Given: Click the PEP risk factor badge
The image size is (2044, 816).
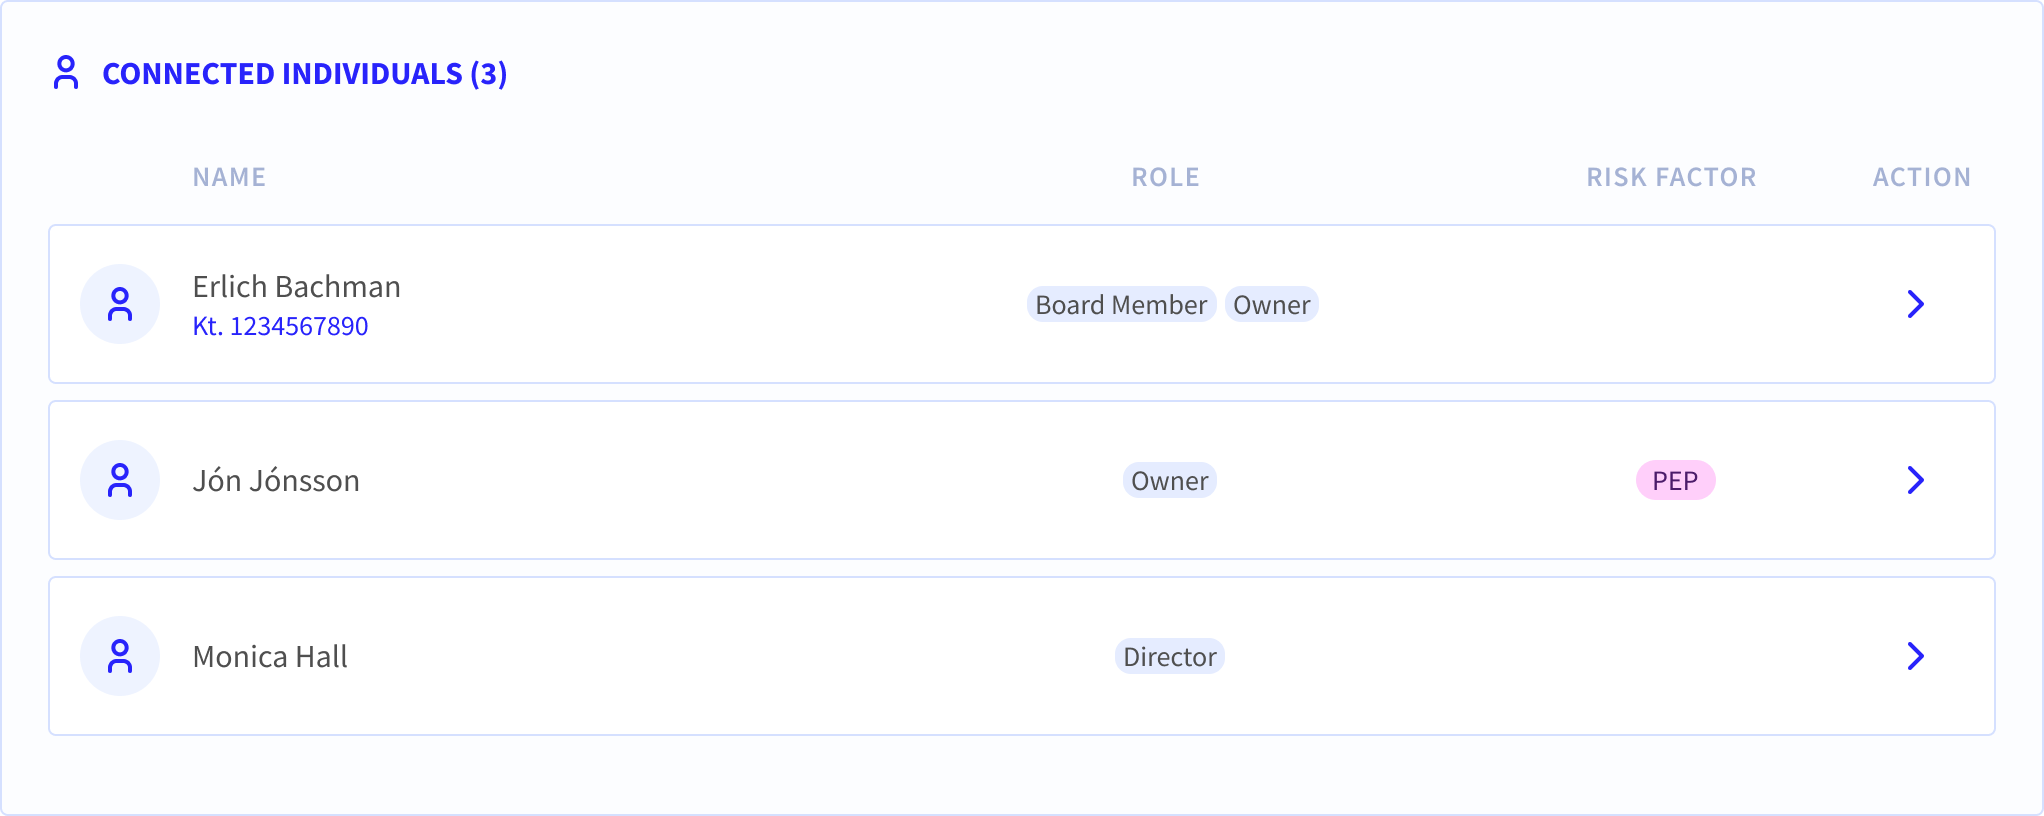Looking at the screenshot, I should pyautogui.click(x=1675, y=480).
